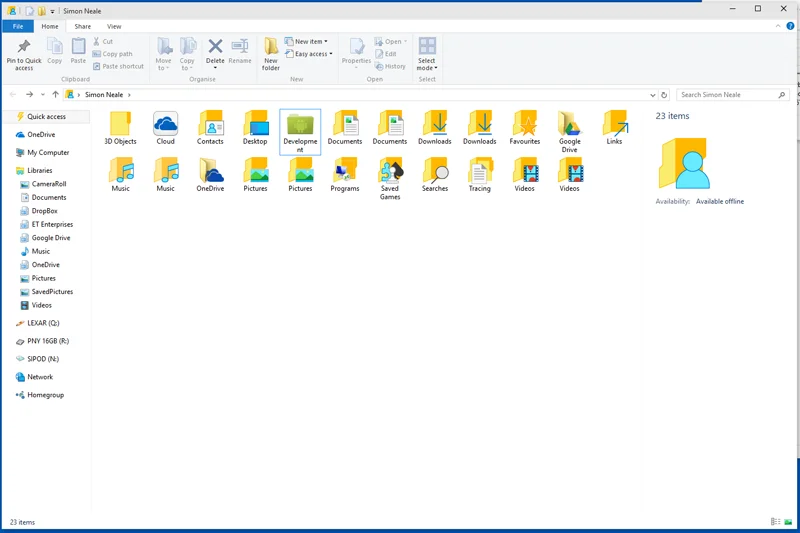800x533 pixels.
Task: Click the blue Help question mark
Action: click(790, 26)
